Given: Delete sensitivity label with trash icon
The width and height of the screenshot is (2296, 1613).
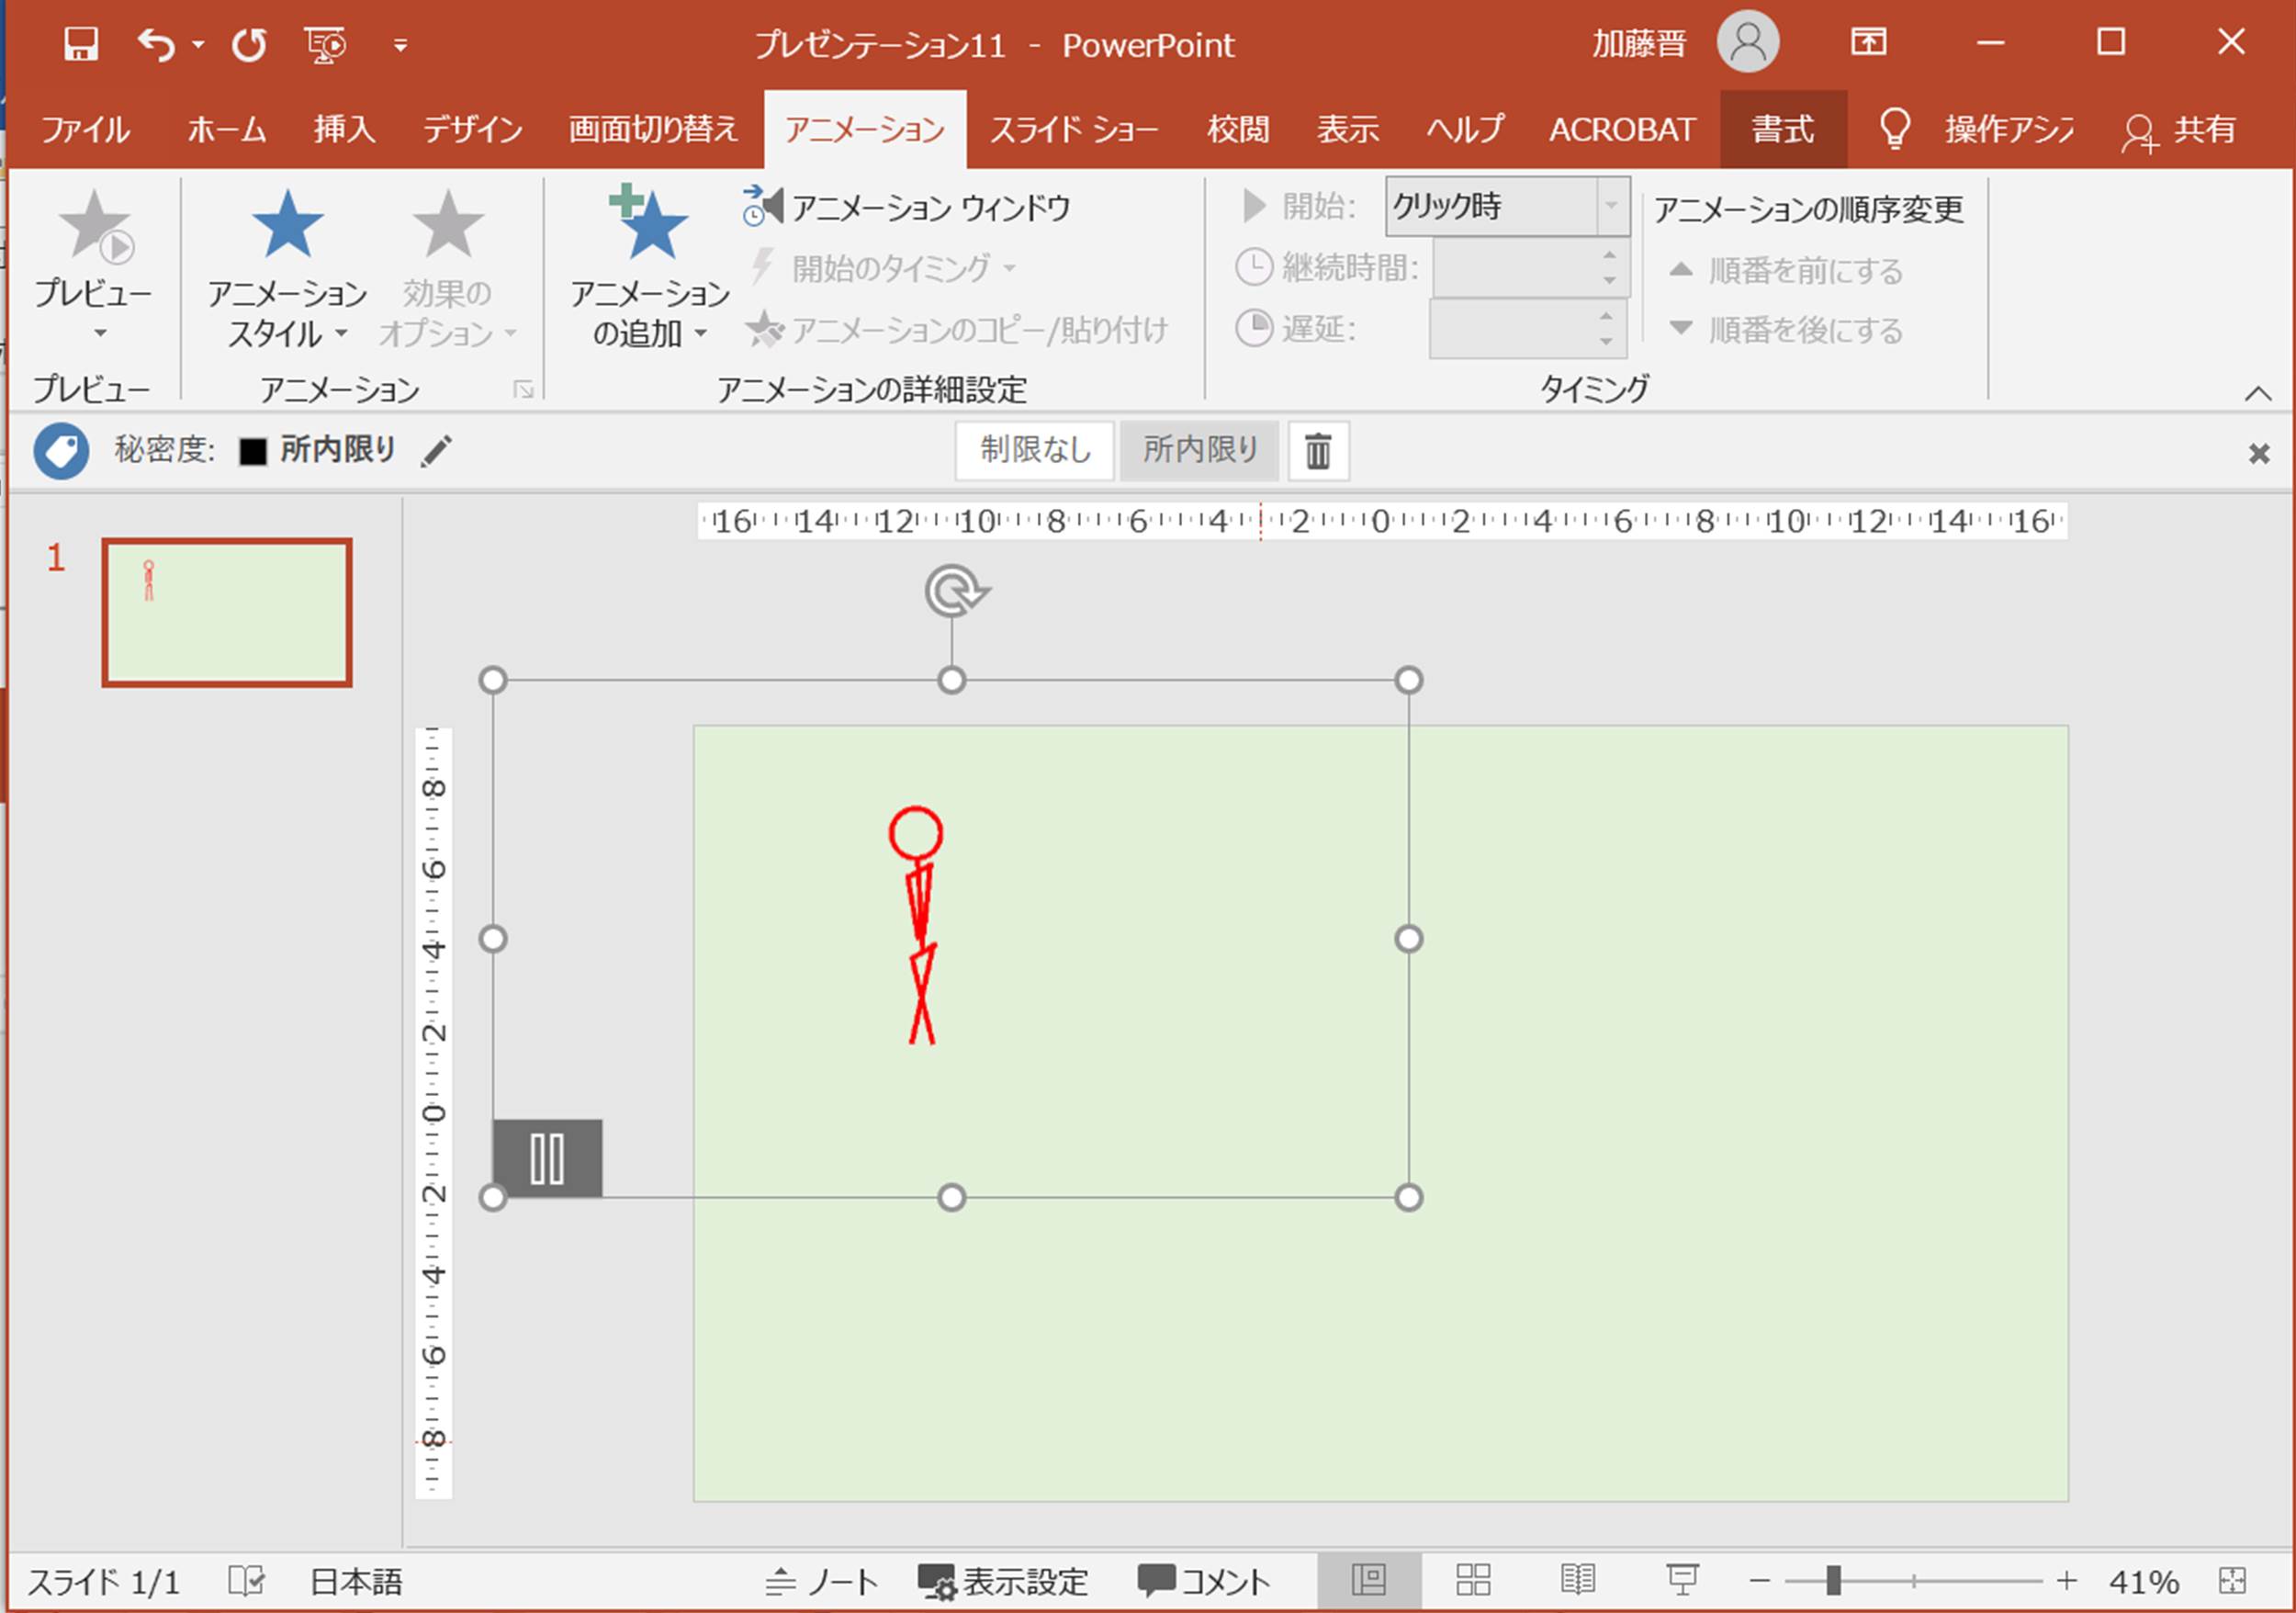Looking at the screenshot, I should (1317, 450).
